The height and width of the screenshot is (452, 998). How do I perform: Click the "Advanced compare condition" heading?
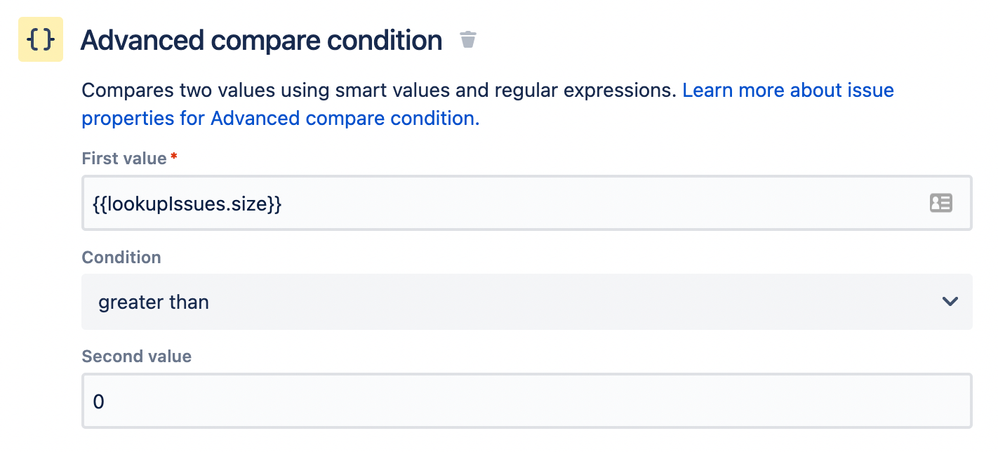(x=261, y=40)
